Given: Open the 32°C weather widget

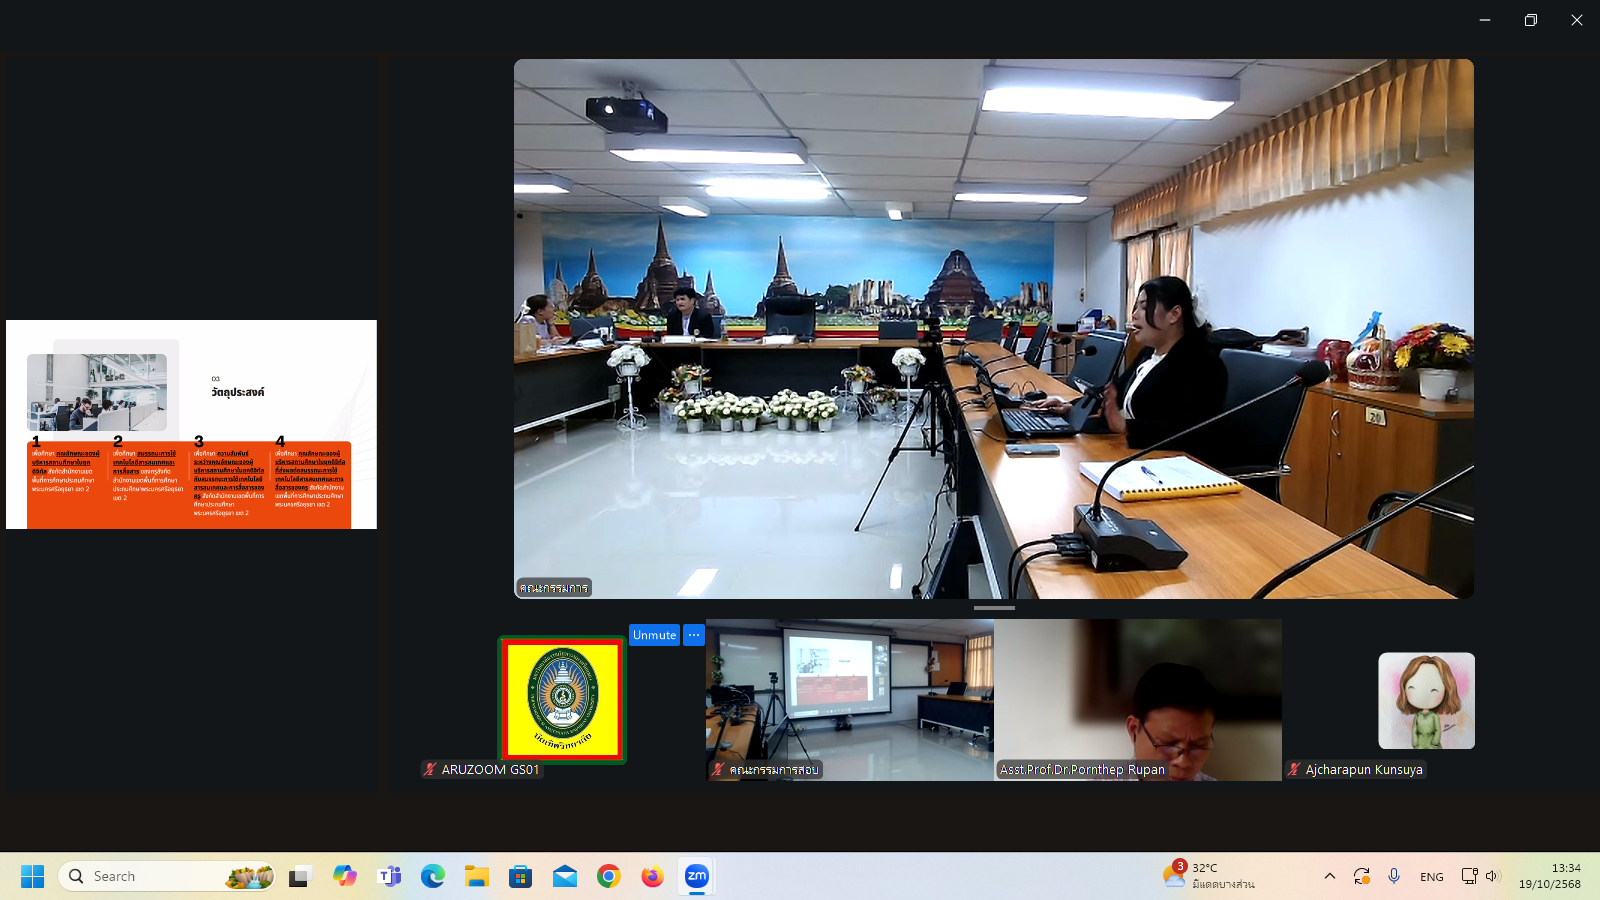Looking at the screenshot, I should point(1208,876).
